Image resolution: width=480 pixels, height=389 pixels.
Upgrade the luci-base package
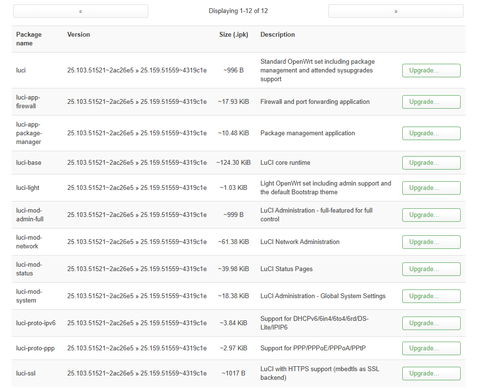(x=431, y=163)
